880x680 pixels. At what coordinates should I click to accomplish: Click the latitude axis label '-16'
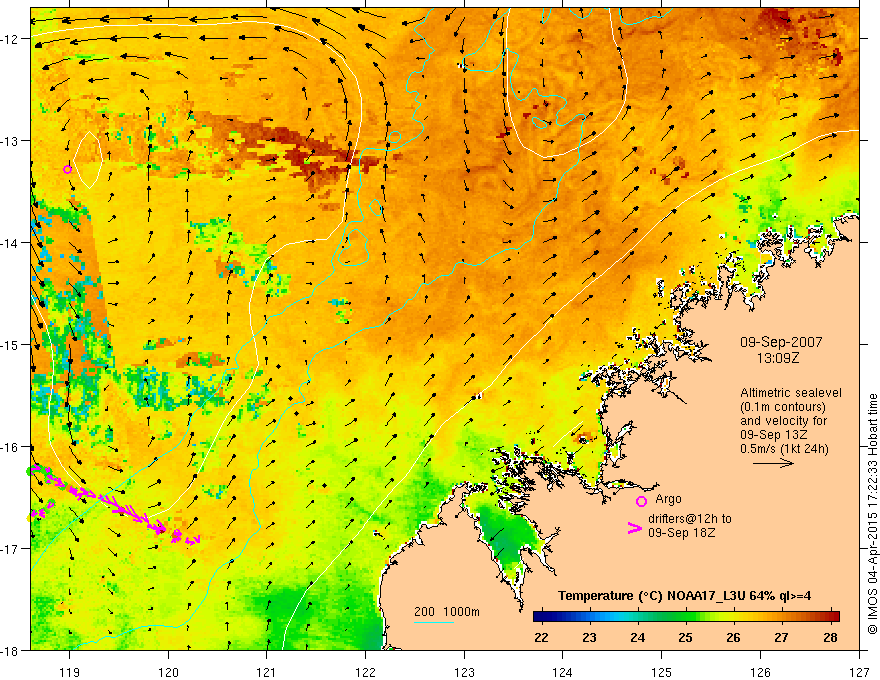tap(10, 447)
